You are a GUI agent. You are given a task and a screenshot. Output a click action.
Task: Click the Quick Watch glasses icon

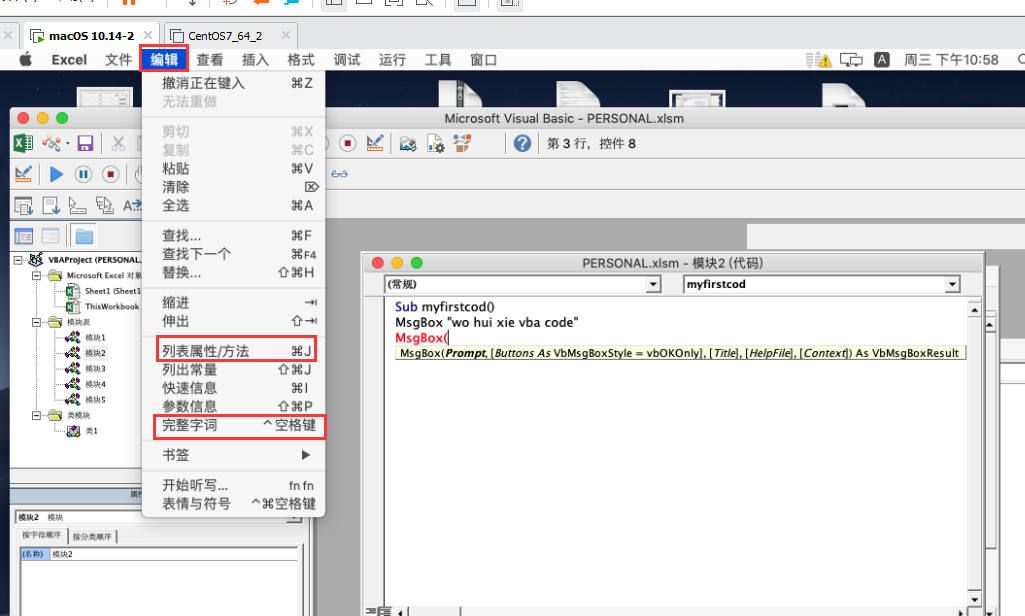339,174
